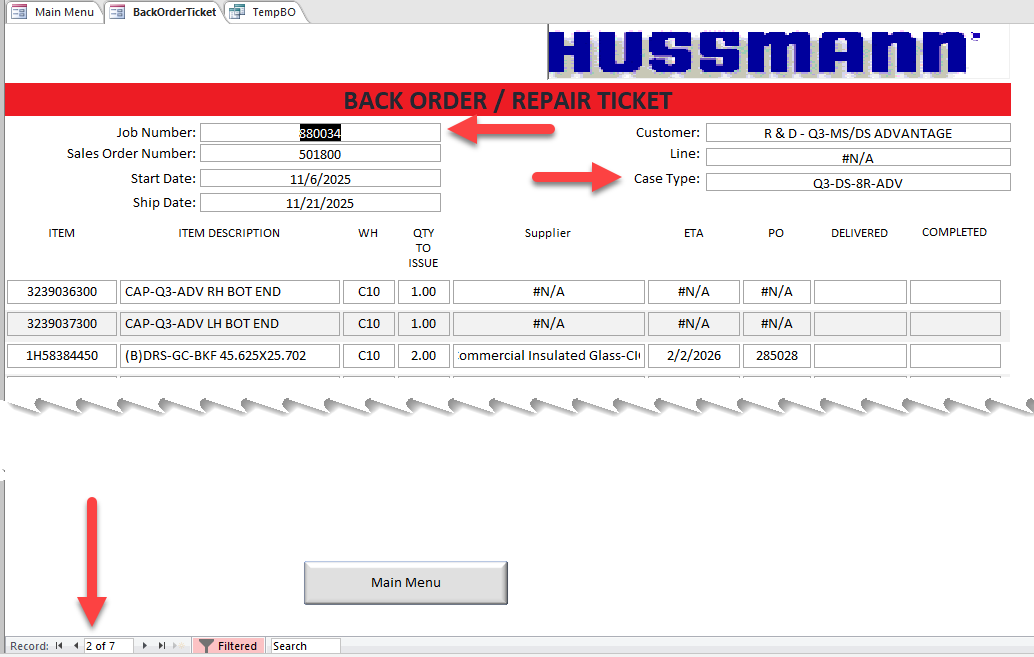Create a new blank record
This screenshot has width=1034, height=657.
pyautogui.click(x=178, y=646)
